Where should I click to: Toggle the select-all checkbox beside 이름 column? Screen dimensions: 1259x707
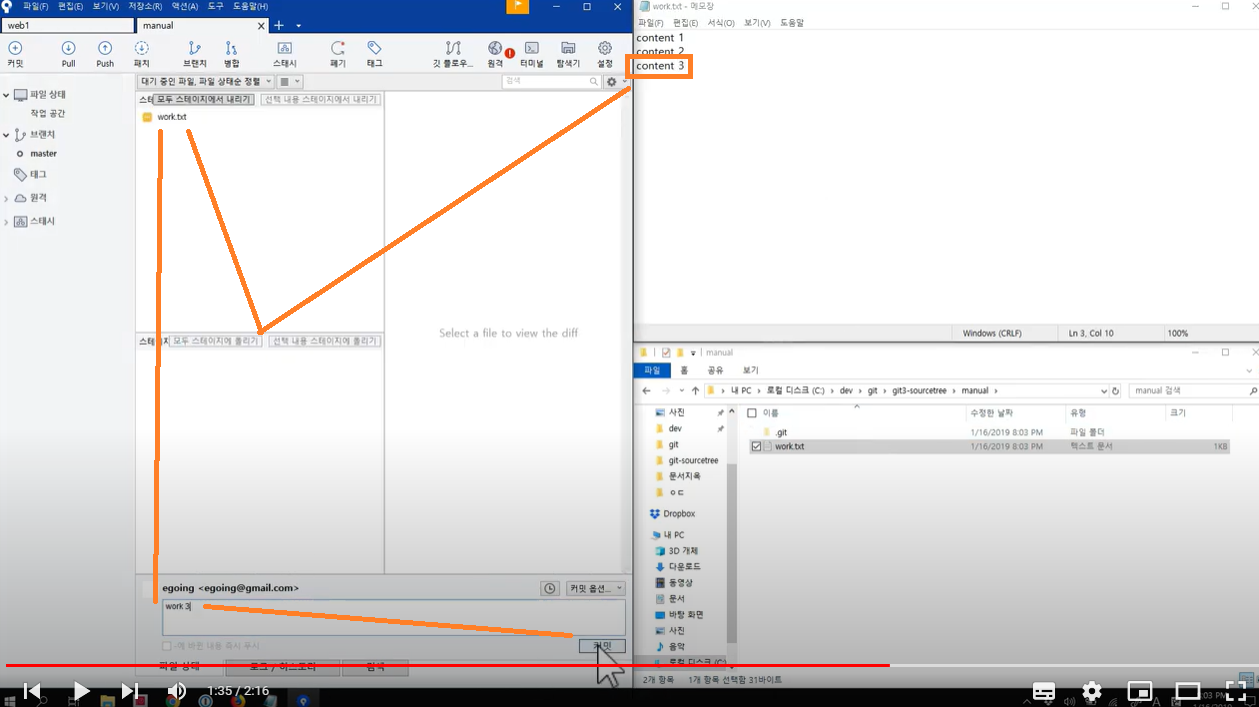(x=752, y=412)
